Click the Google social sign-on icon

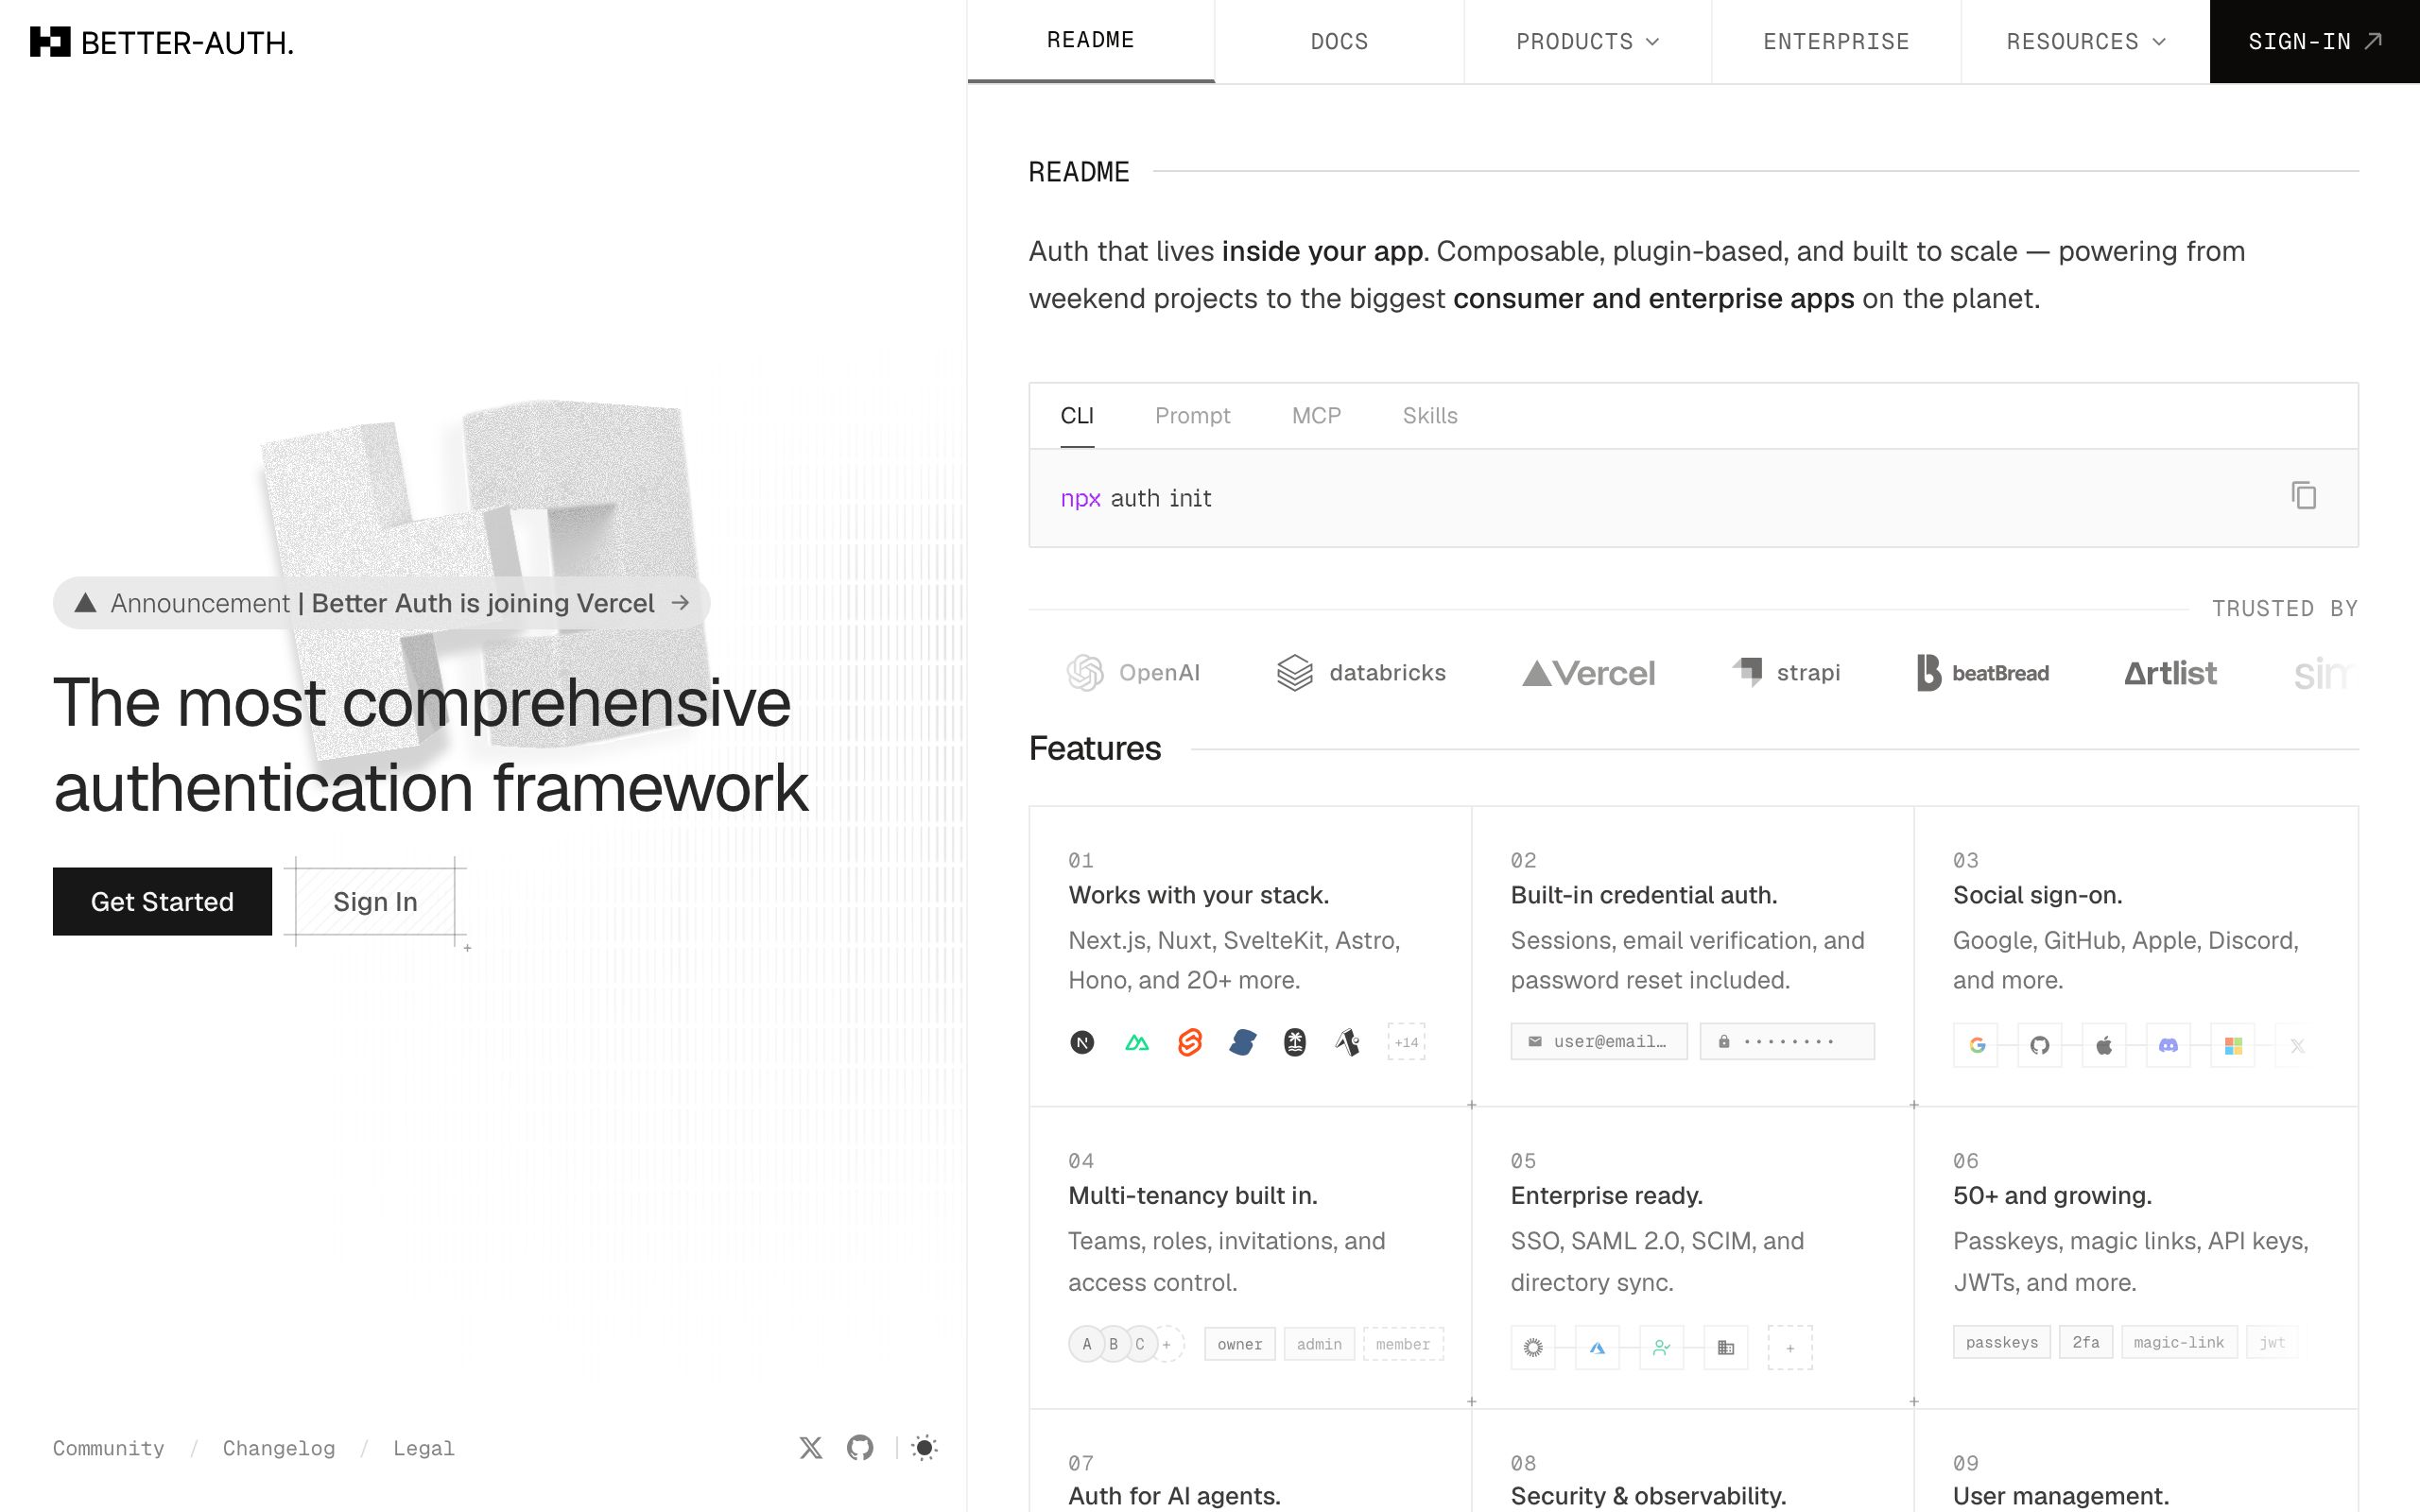click(x=1977, y=1045)
